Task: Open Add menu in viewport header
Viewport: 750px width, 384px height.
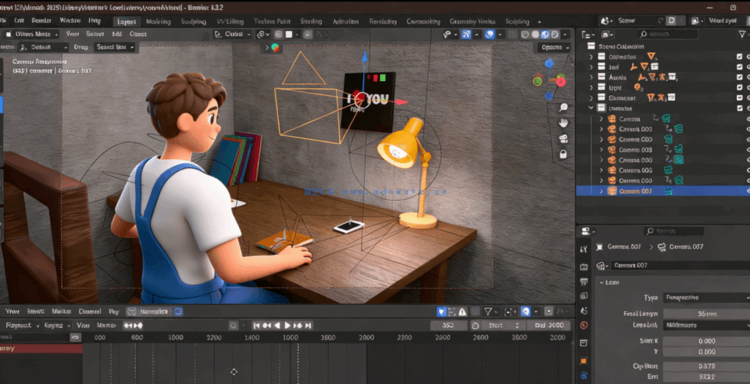Action: click(117, 34)
